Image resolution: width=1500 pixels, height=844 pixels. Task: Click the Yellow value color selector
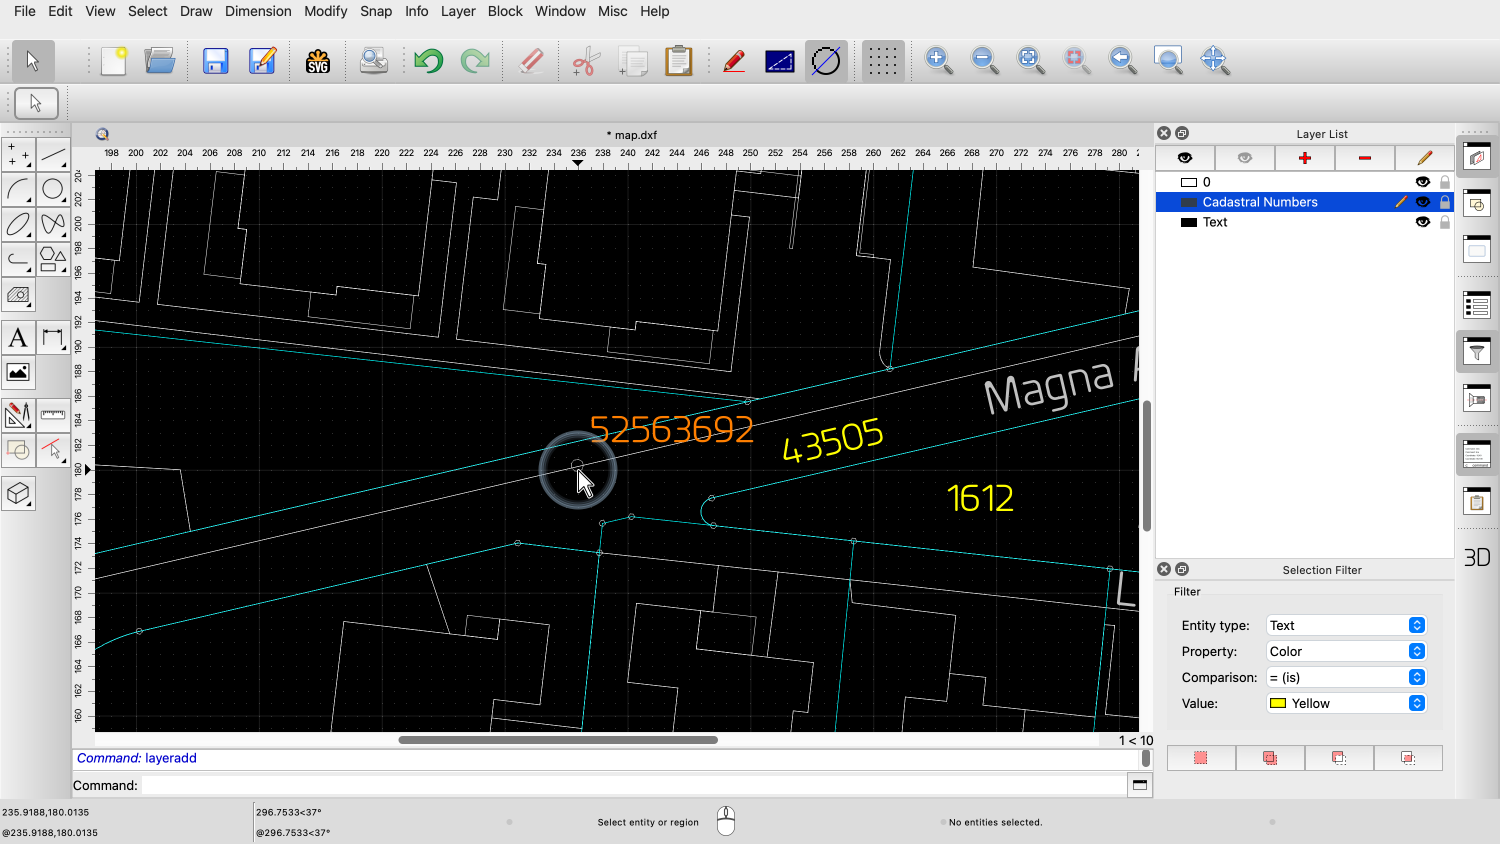(1345, 703)
